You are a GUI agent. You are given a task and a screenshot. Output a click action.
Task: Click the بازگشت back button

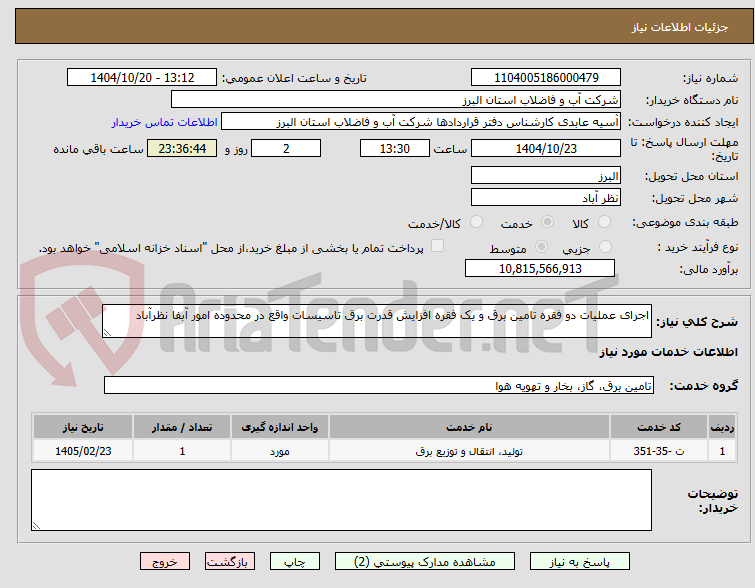coord(230,562)
